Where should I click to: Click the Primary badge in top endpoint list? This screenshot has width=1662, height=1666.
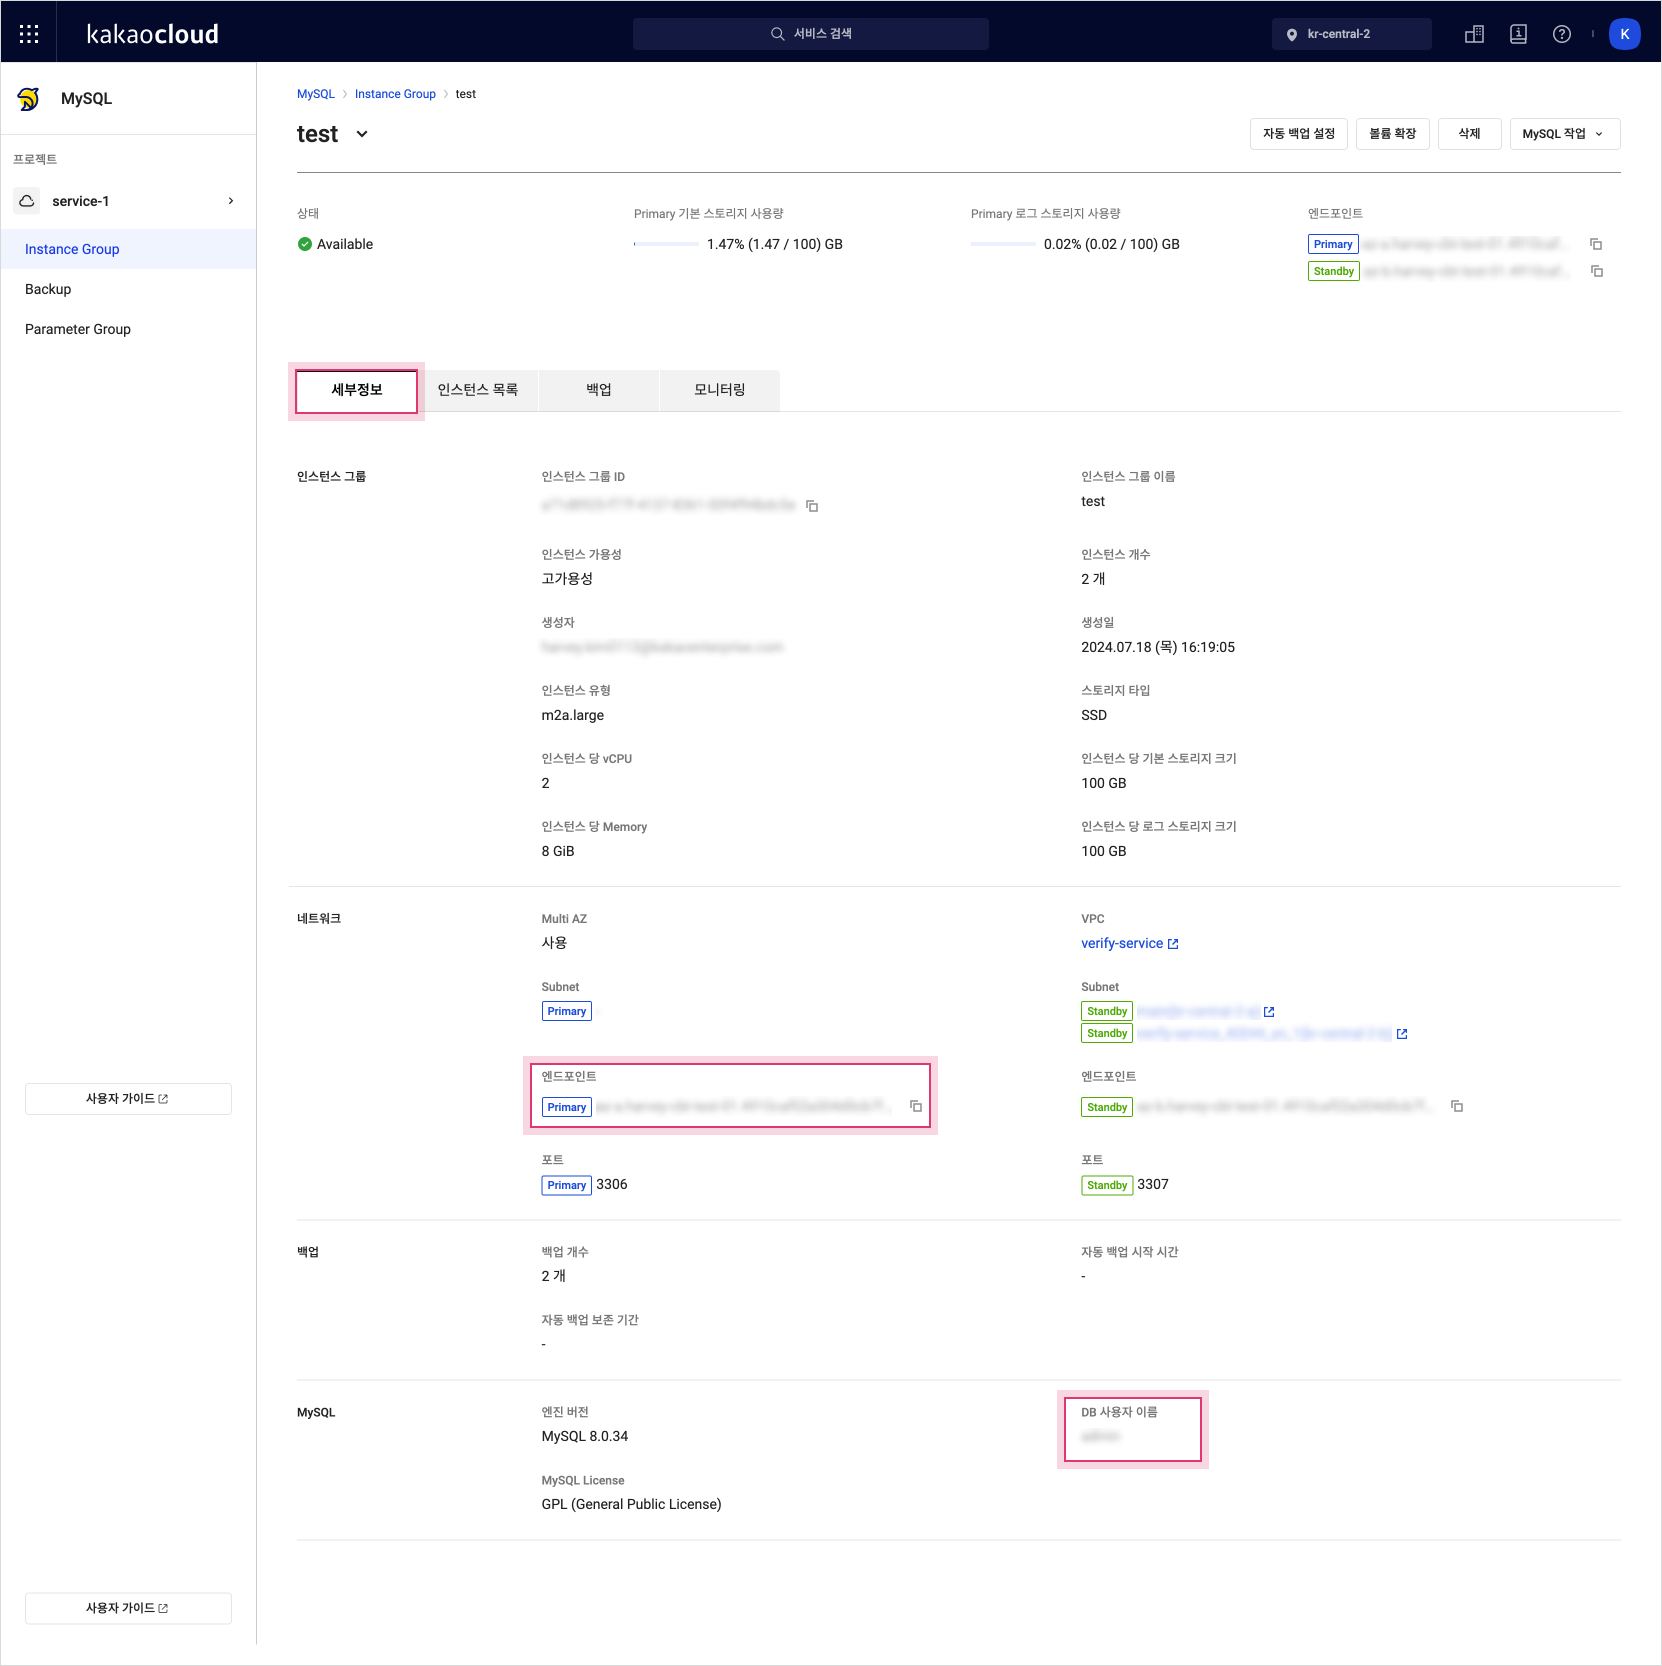click(1333, 244)
